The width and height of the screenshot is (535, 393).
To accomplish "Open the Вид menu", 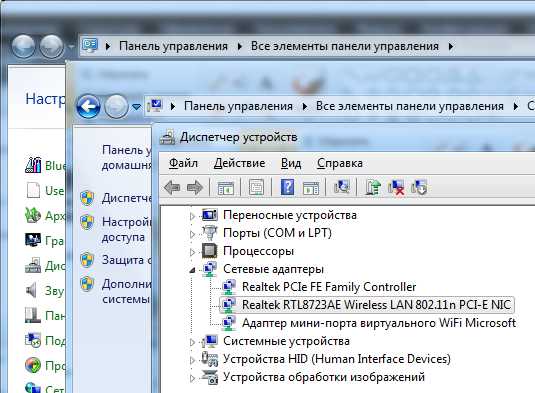I will click(x=291, y=163).
